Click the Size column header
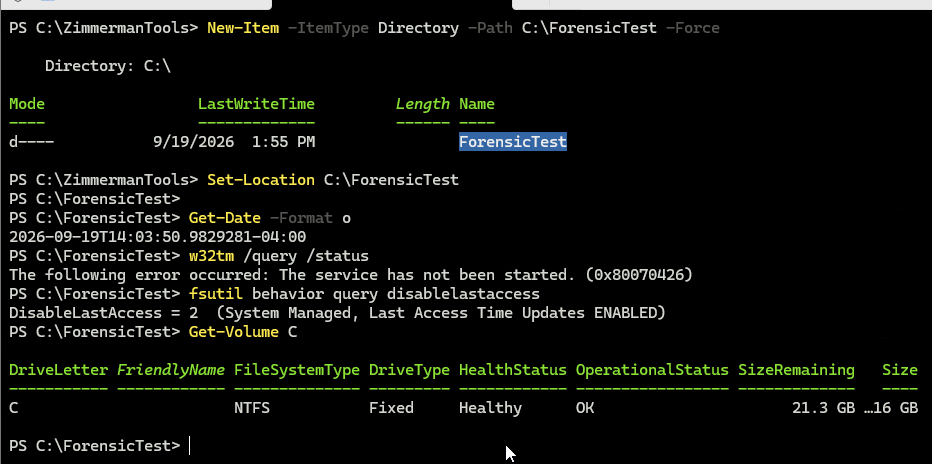 pos(900,370)
